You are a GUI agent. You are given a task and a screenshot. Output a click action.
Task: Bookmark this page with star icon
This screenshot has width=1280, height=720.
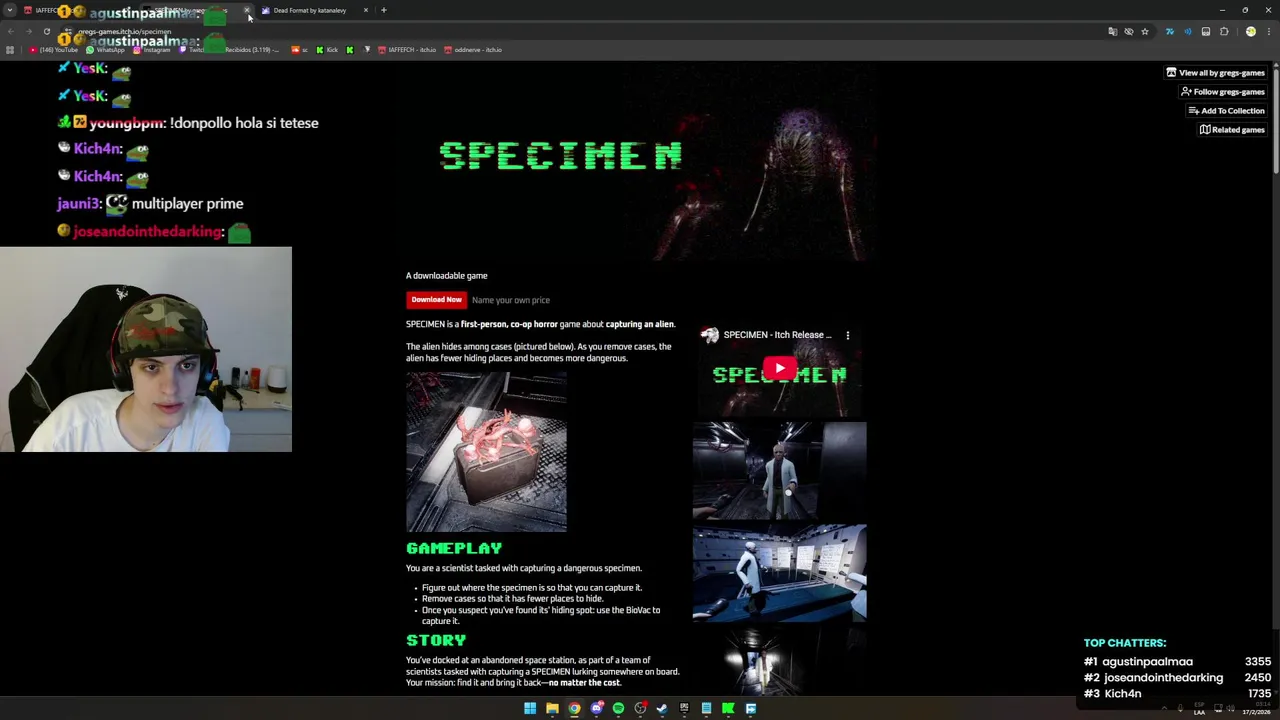click(x=1145, y=32)
